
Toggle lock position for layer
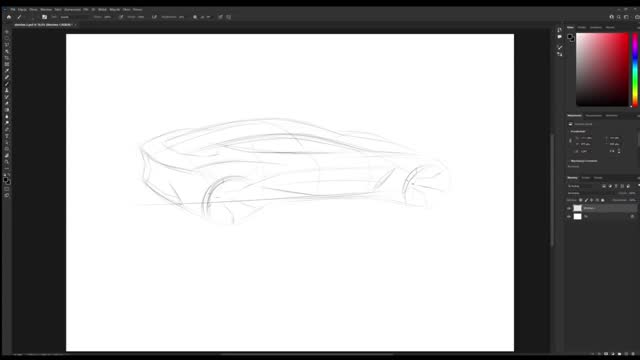pos(592,200)
